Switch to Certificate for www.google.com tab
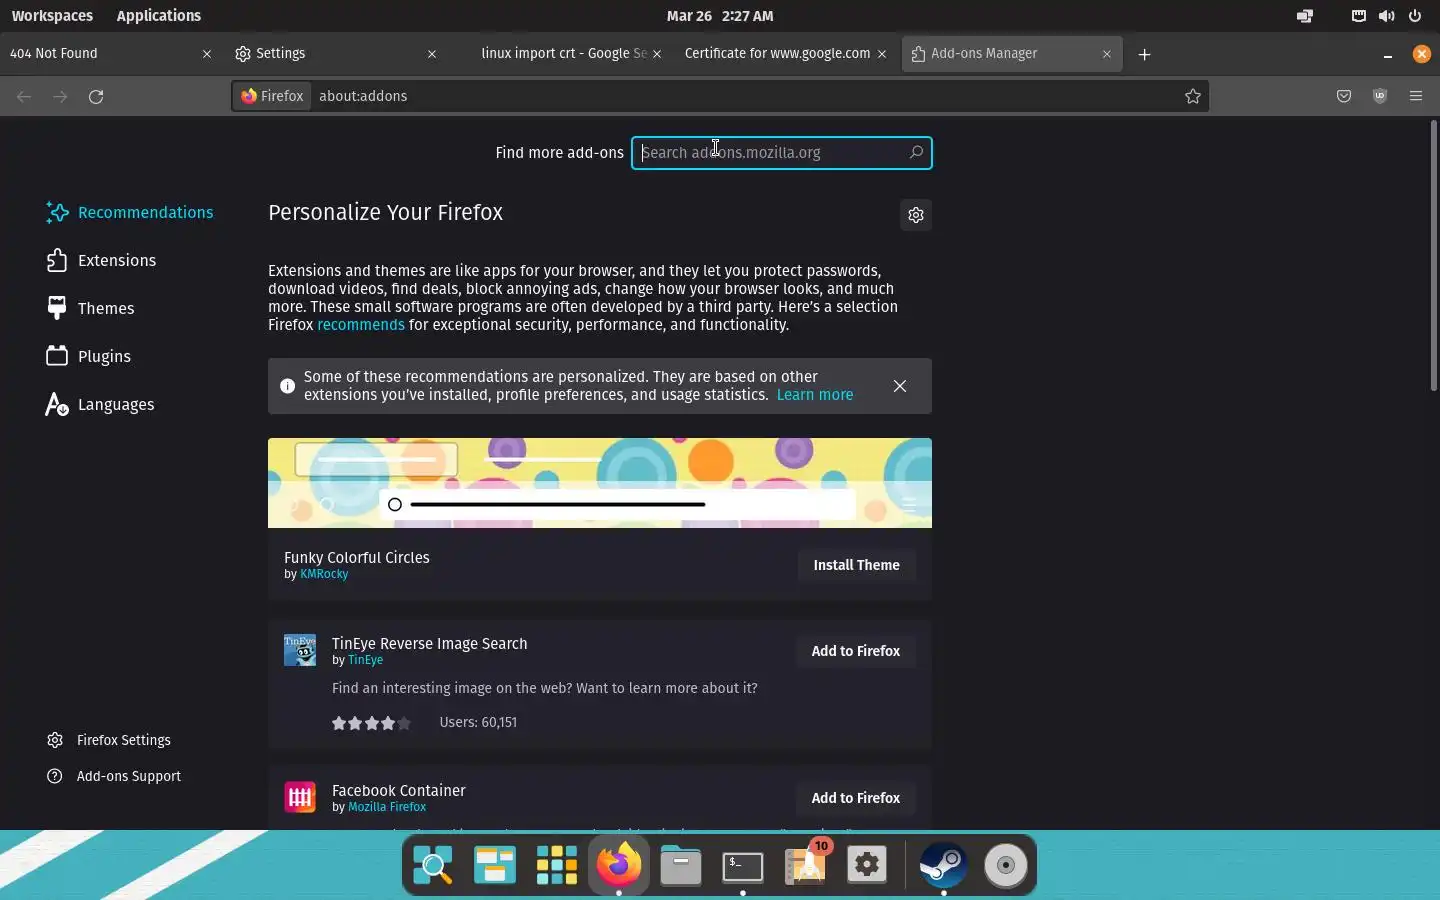Screen dimensions: 1440x900 [x=785, y=54]
